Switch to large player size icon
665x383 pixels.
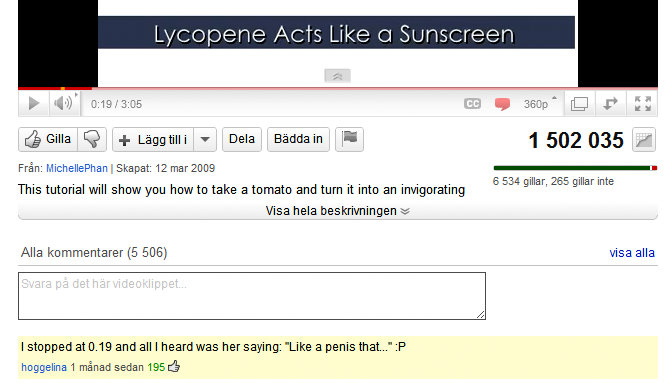pyautogui.click(x=579, y=104)
